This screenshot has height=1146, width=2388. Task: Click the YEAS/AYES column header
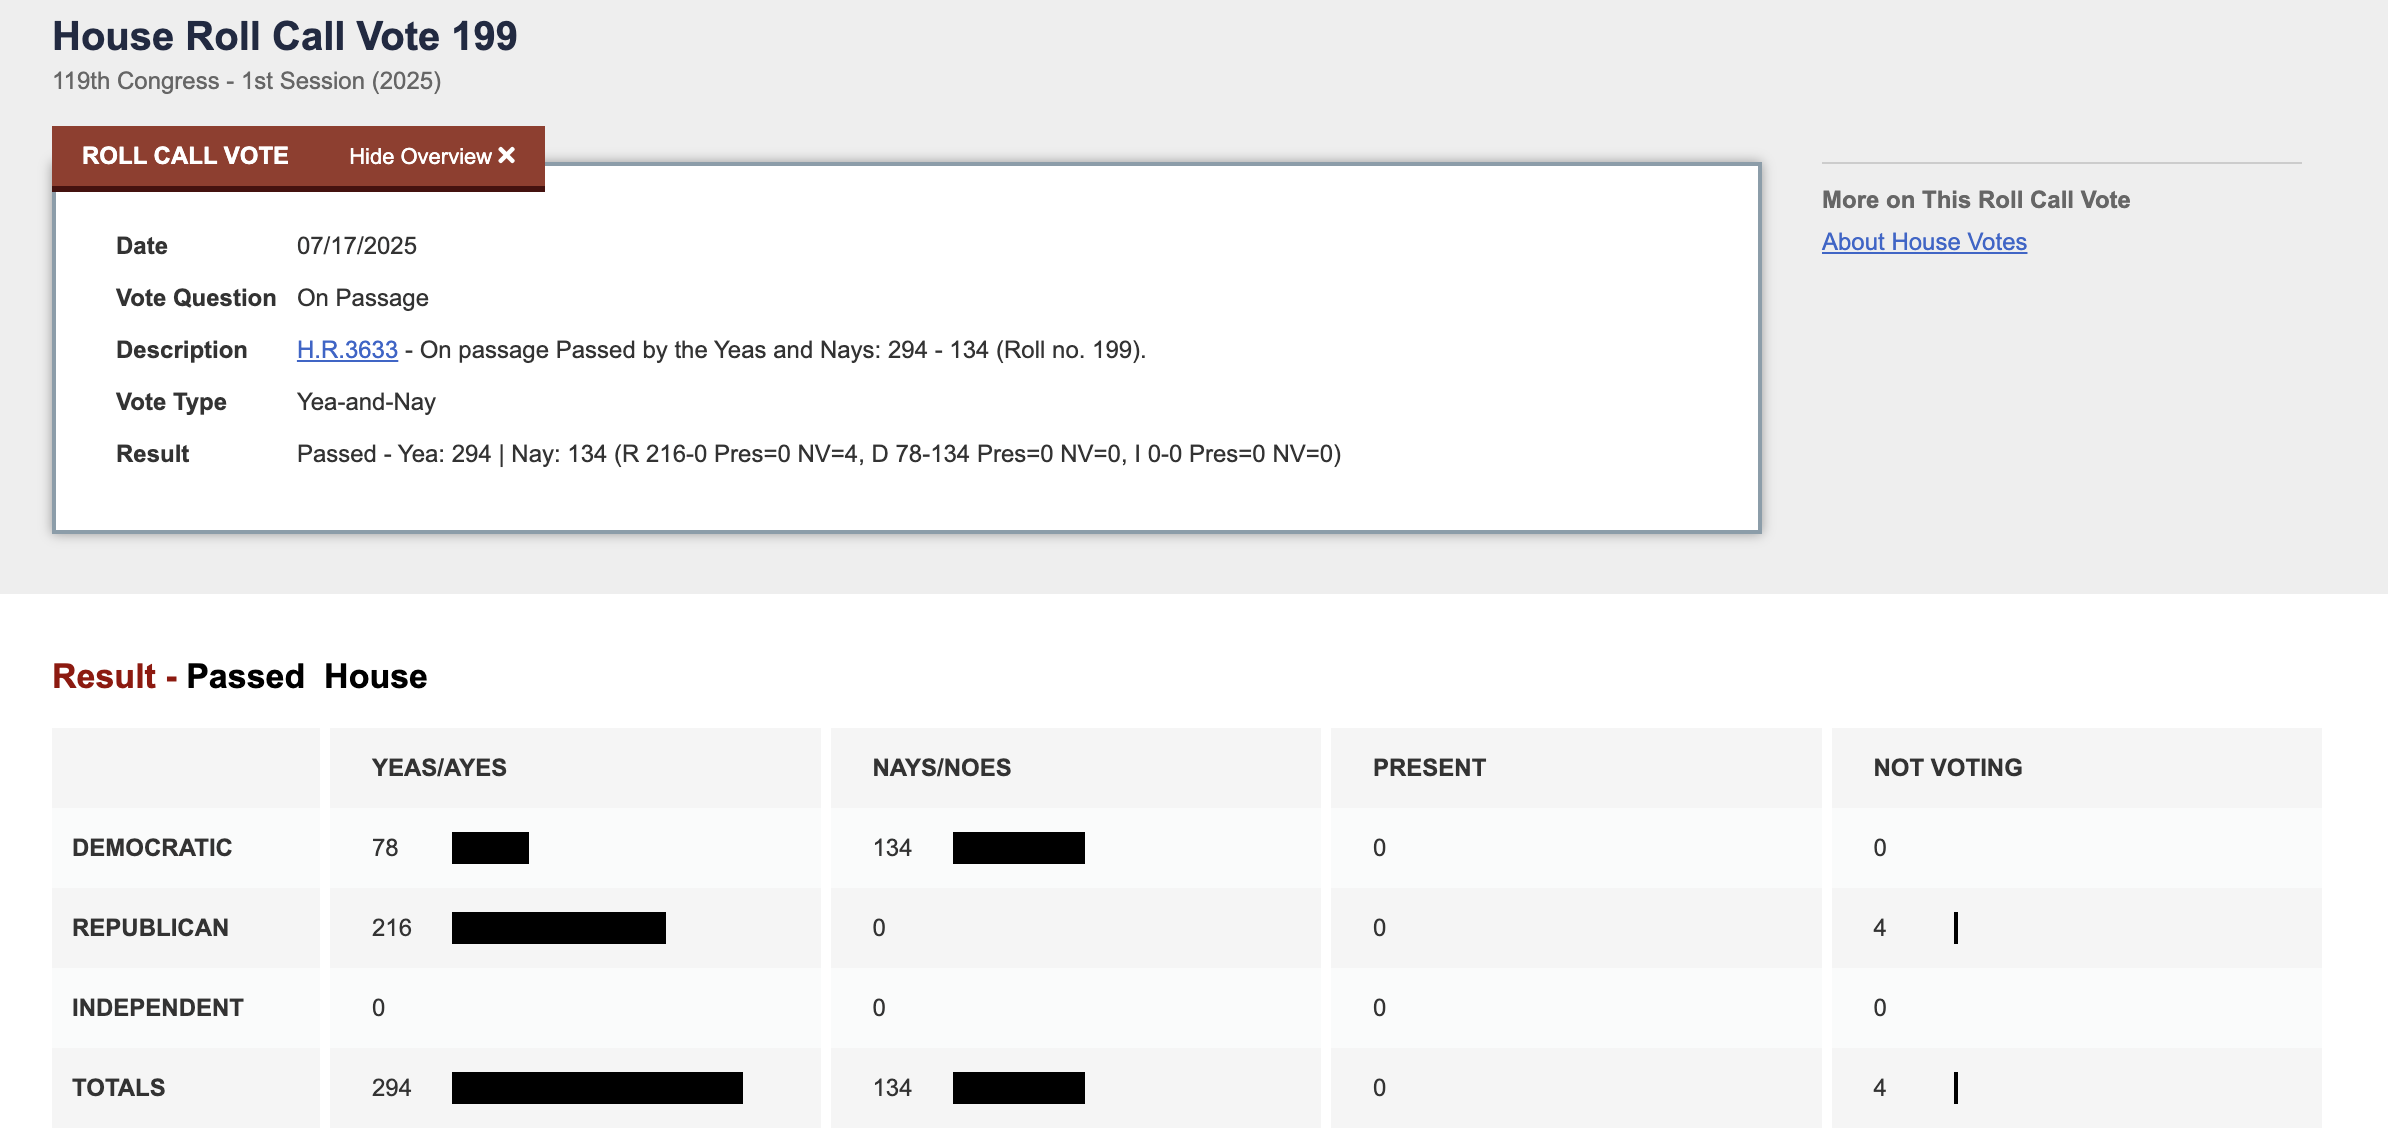439,768
